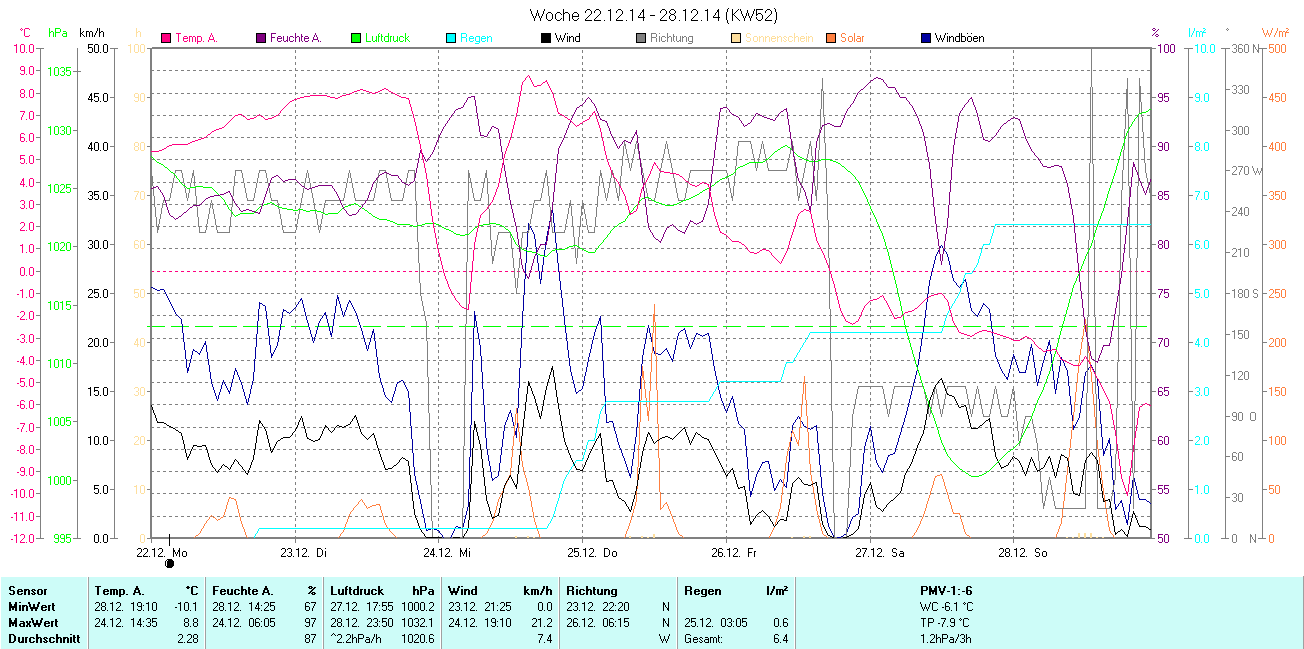Click the '25.12. Do' date label
This screenshot has height=649, width=1304.
click(x=592, y=552)
